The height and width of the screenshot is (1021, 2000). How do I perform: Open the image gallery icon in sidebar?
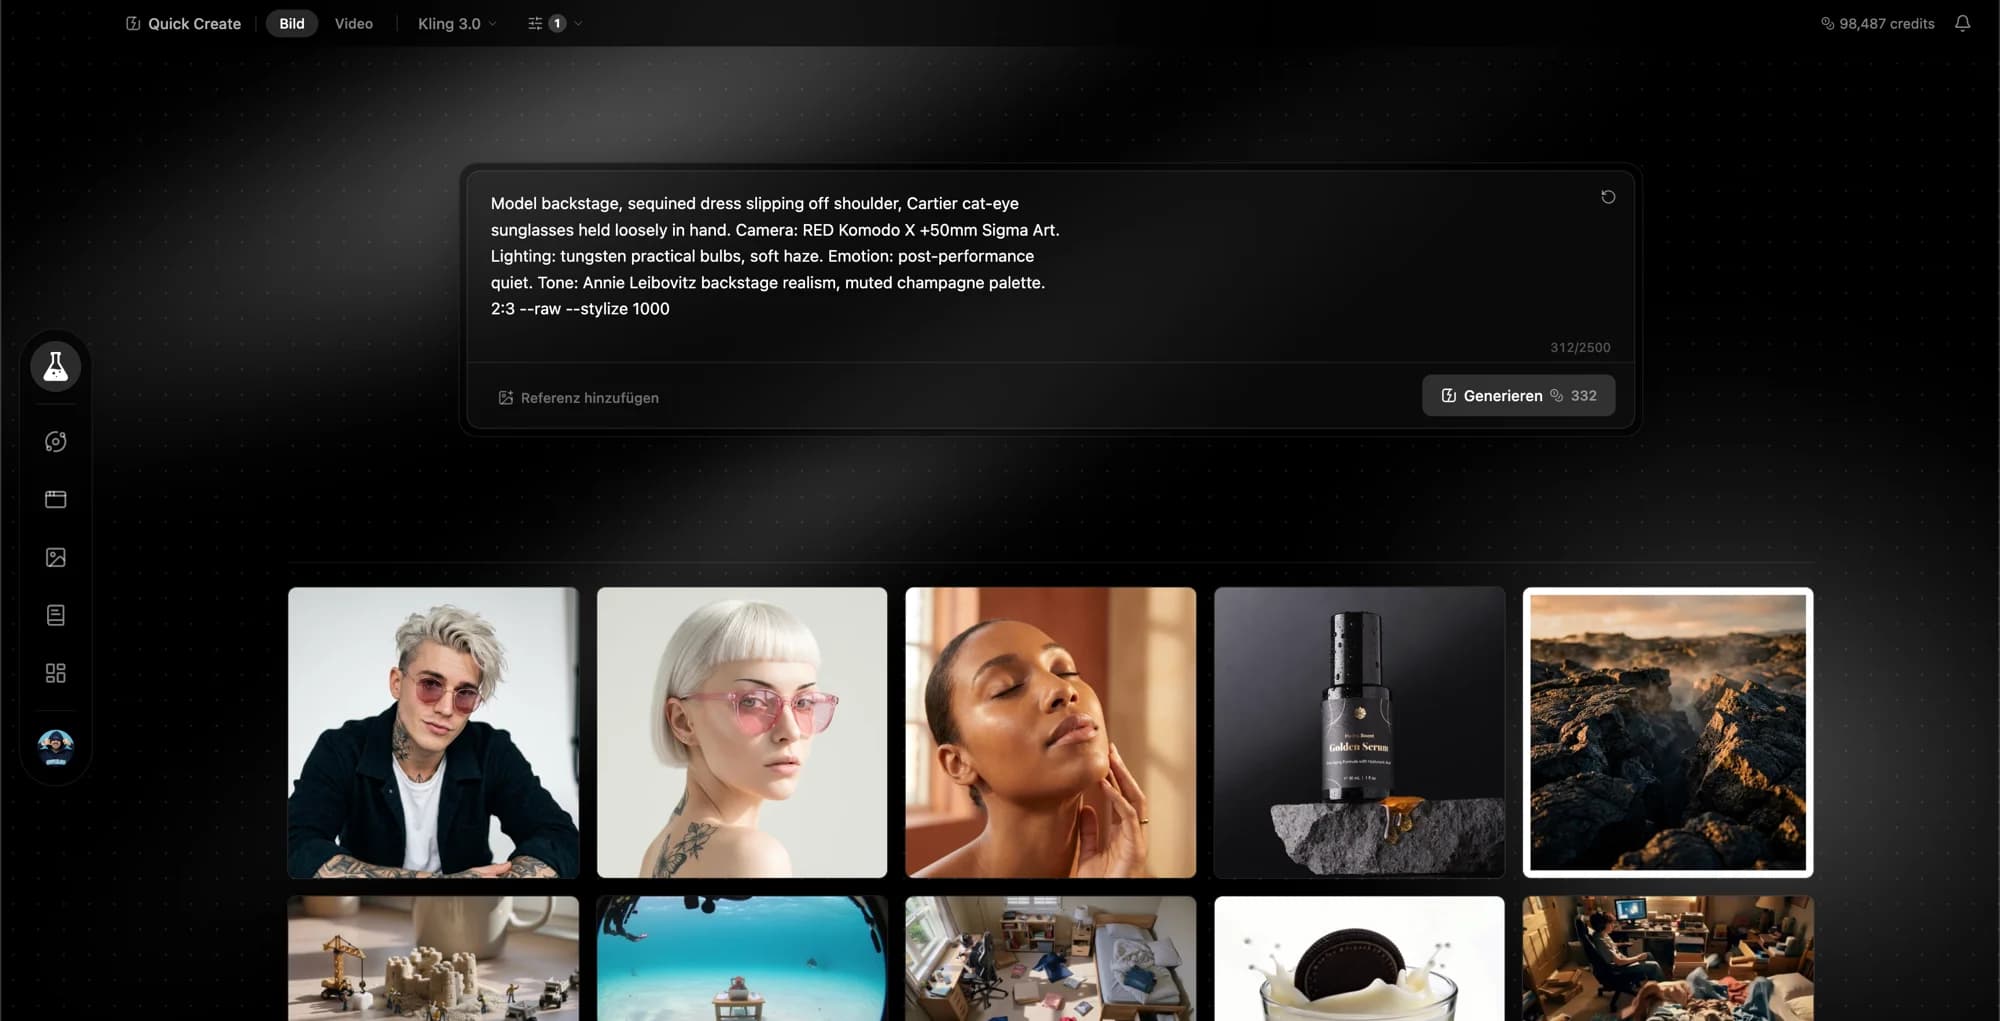pos(55,557)
